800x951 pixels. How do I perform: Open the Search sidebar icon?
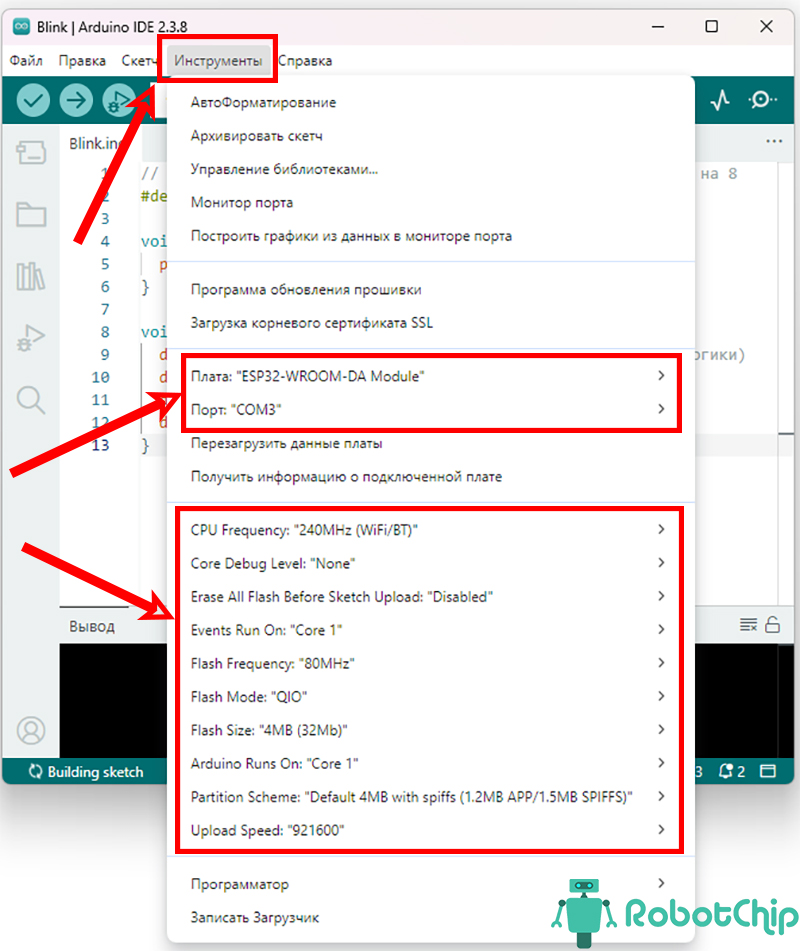pyautogui.click(x=31, y=400)
